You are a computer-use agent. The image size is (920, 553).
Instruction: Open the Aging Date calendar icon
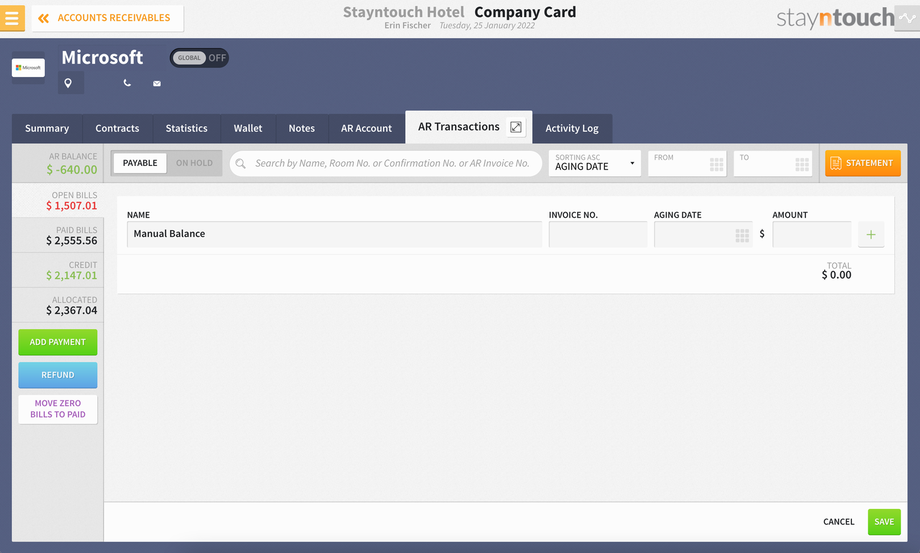[742, 235]
